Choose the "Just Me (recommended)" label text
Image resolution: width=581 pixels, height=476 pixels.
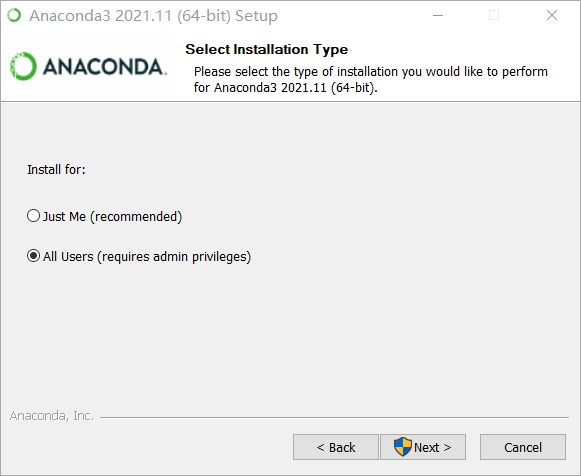[112, 217]
